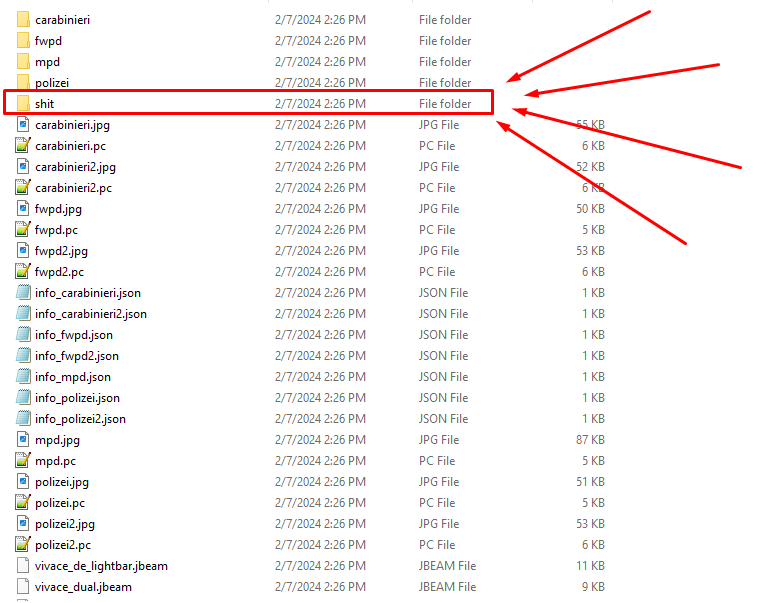Viewport: 776px width, 603px height.
Task: Click the JSON File type of info_mpd.json
Action: click(444, 377)
